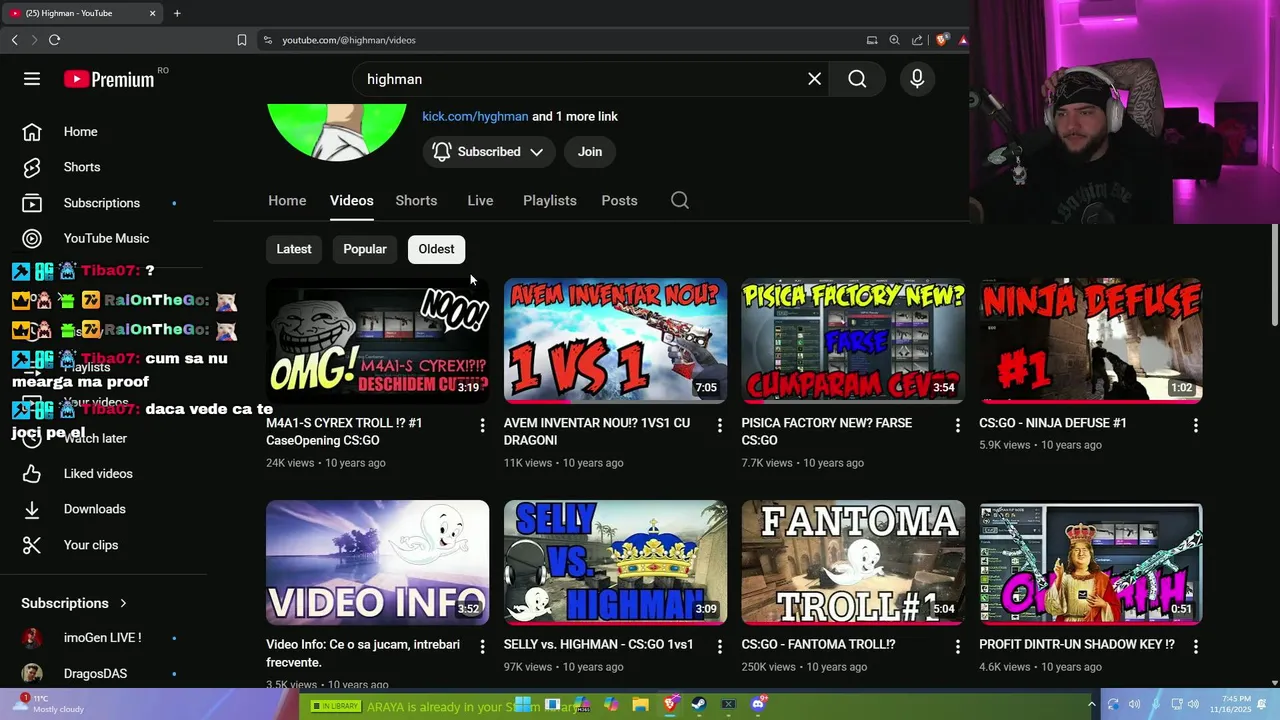Screen dimensions: 1280x720
Task: Click the YouTube Premium logo
Action: [109, 79]
